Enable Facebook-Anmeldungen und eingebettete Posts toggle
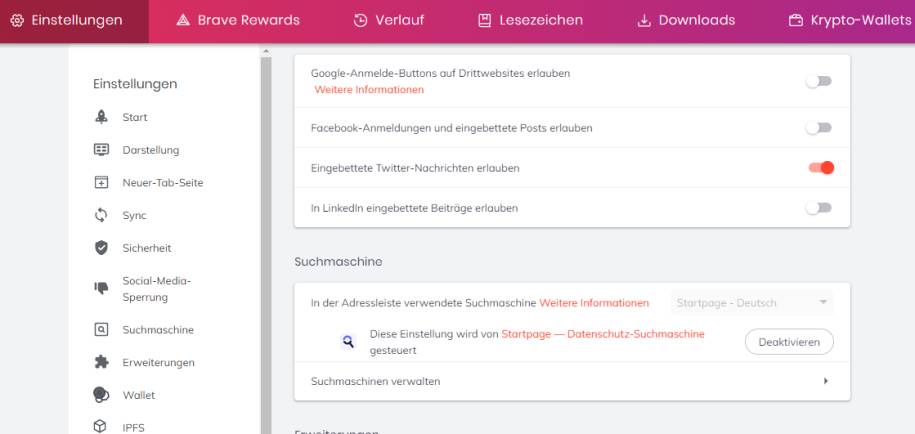The width and height of the screenshot is (915, 434). click(819, 128)
